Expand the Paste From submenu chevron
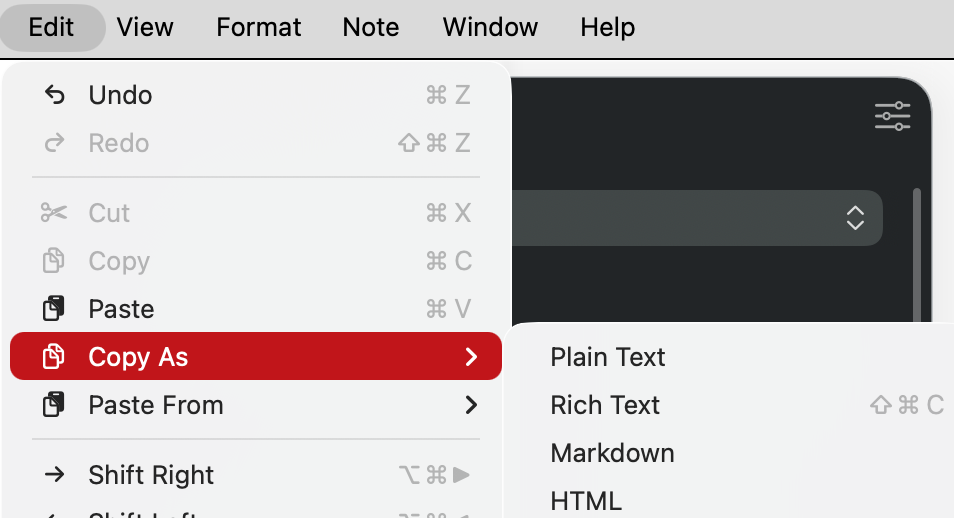 click(x=471, y=405)
